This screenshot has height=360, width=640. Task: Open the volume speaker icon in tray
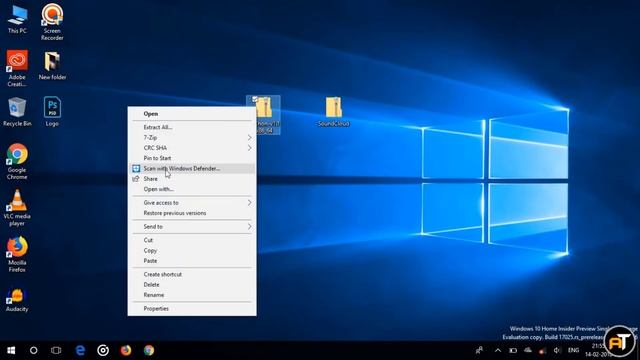coord(557,350)
